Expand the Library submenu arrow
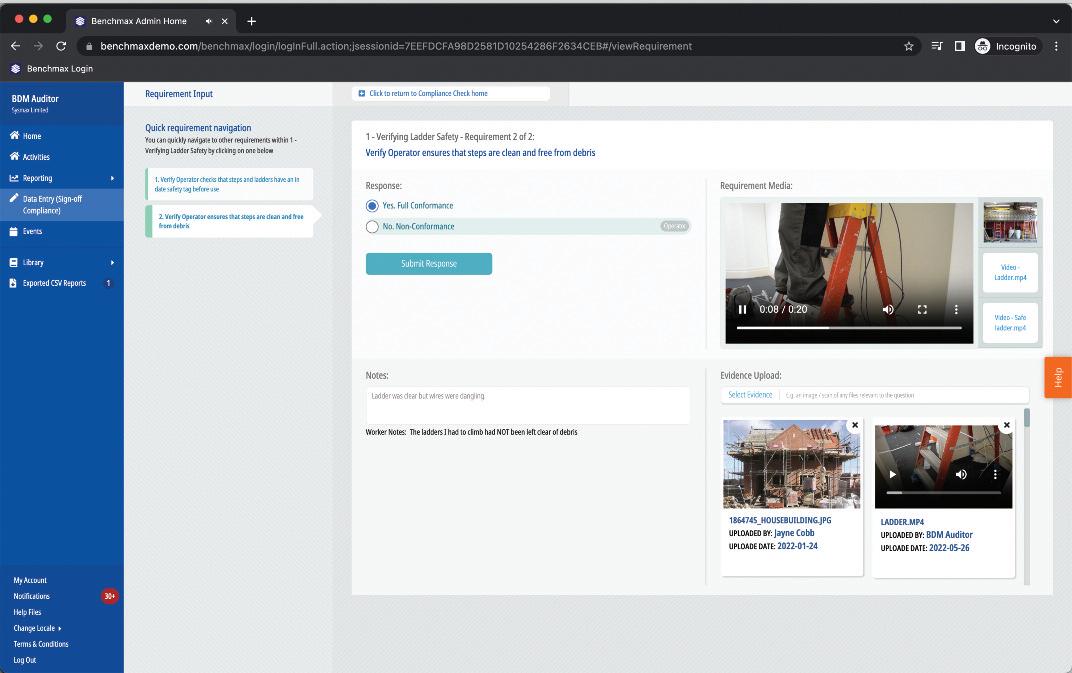This screenshot has width=1072, height=673. [x=112, y=263]
